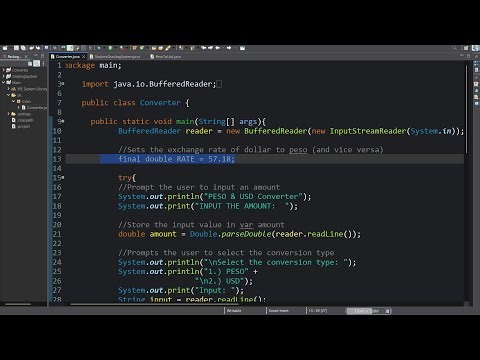Screen dimensions: 480x360
Task: Click line number 13 in the gutter
Action: [57, 159]
